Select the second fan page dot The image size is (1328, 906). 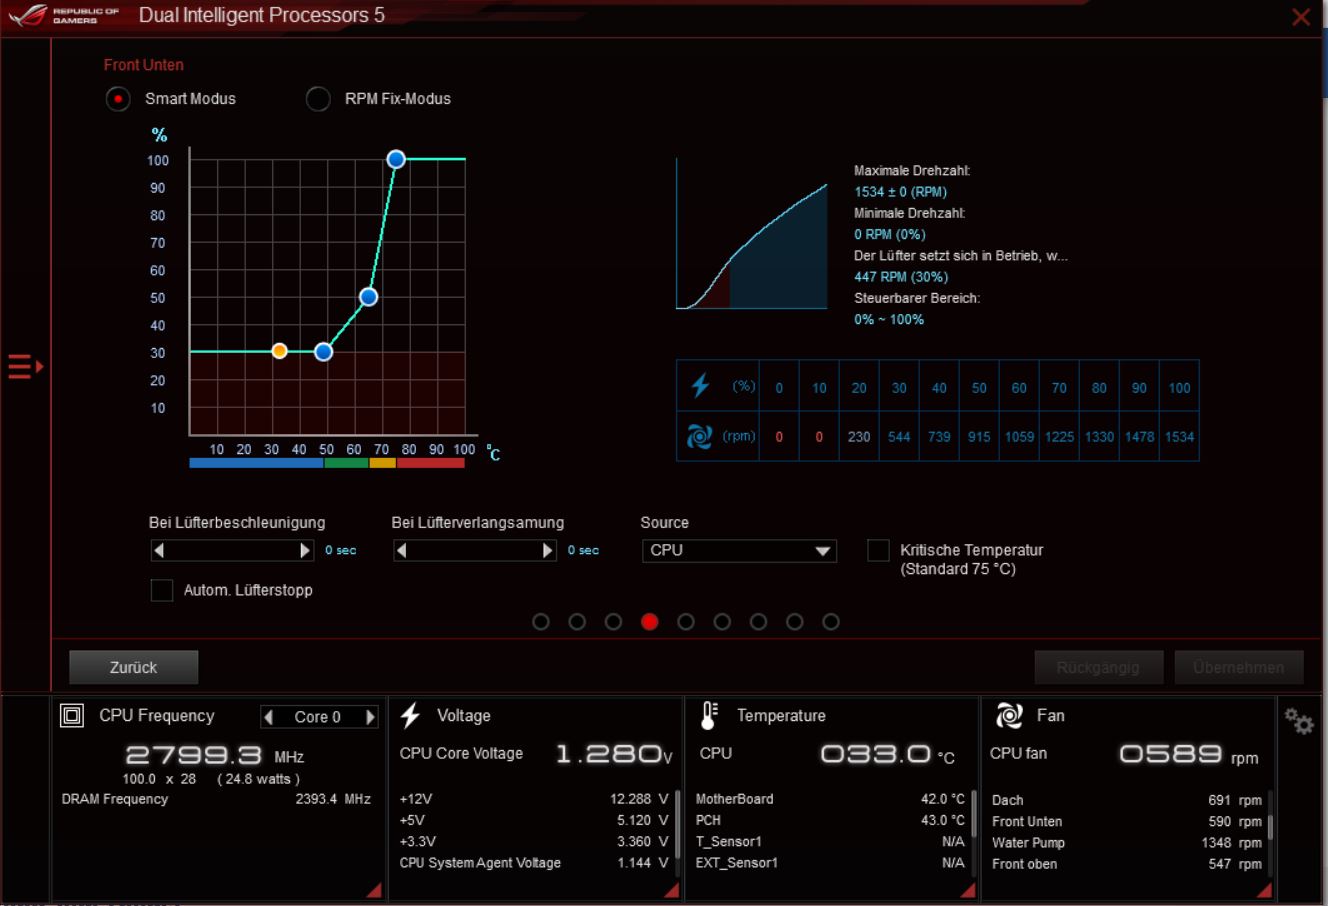click(x=577, y=622)
